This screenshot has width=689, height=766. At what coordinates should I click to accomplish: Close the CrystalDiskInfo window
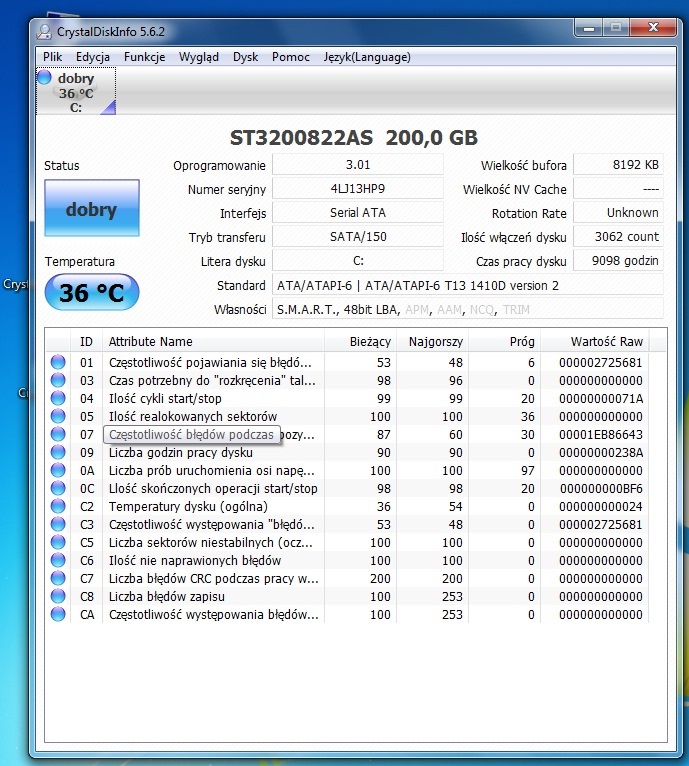[x=653, y=28]
